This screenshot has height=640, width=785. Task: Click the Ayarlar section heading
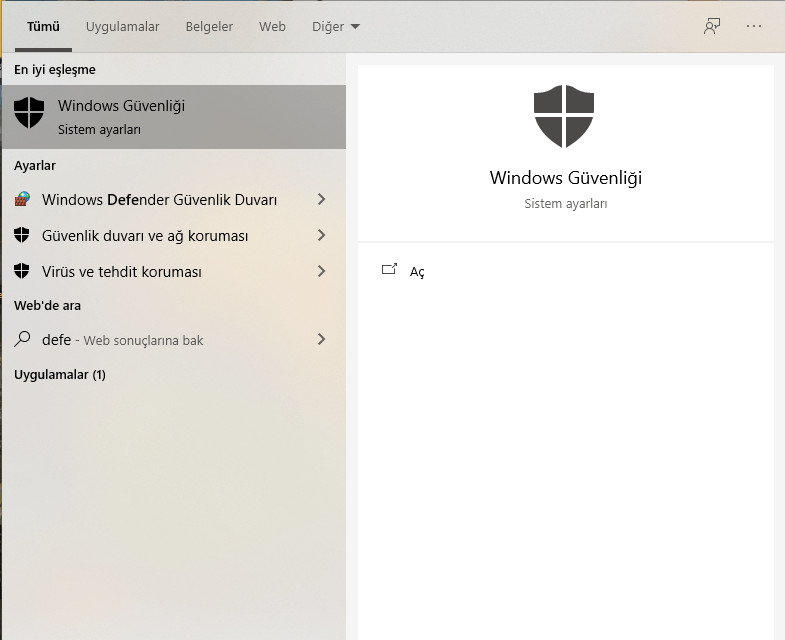pos(35,165)
